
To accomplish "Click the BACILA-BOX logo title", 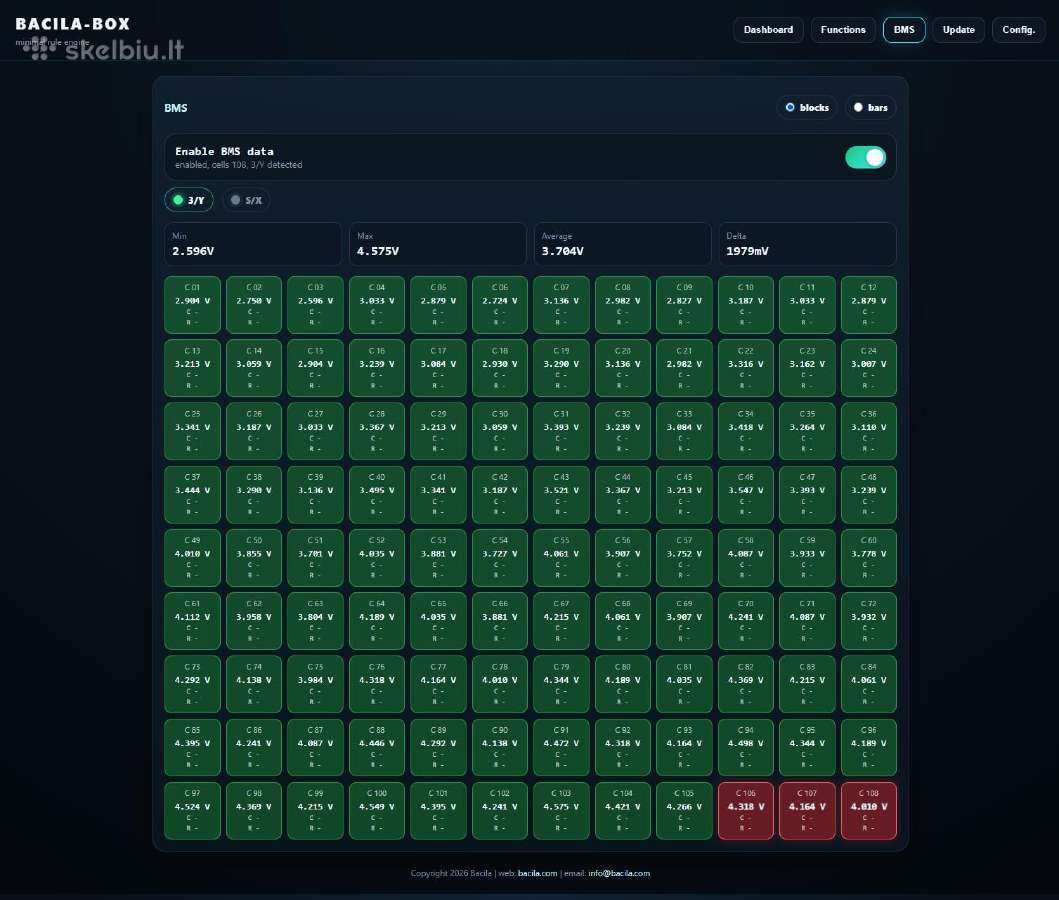I will 73,24.
